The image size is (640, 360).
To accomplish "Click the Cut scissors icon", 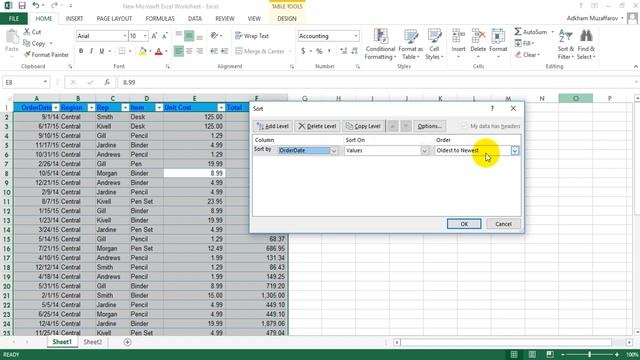I will tap(27, 31).
